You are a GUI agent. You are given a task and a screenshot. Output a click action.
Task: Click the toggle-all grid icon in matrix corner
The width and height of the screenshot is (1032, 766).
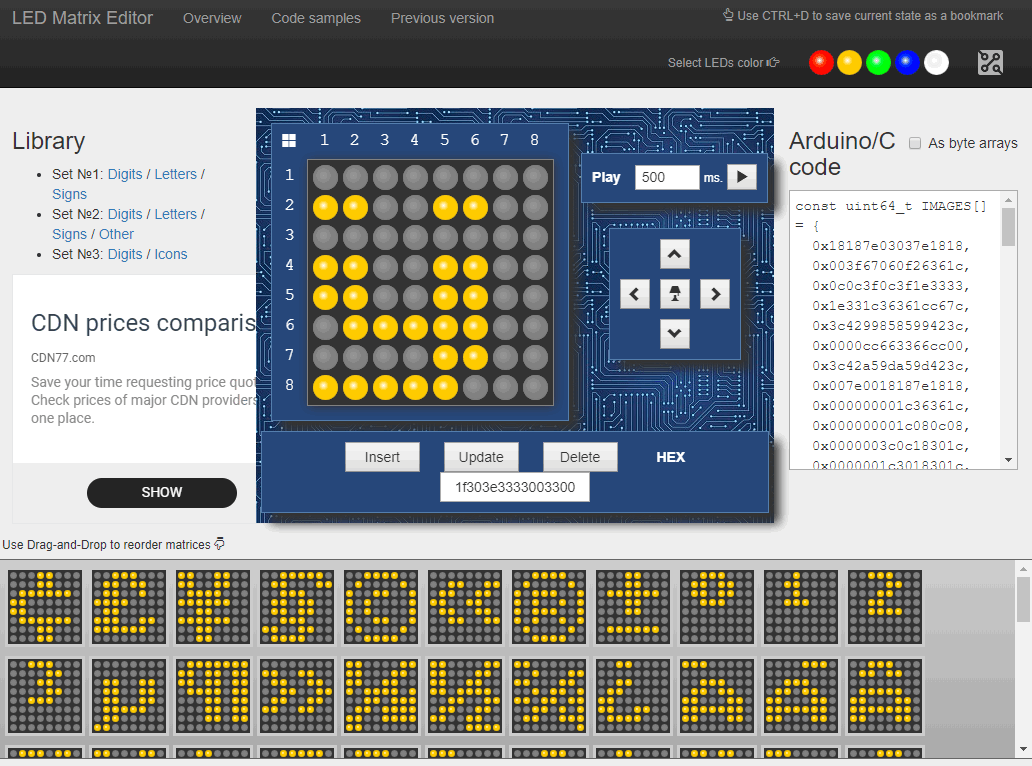click(289, 140)
